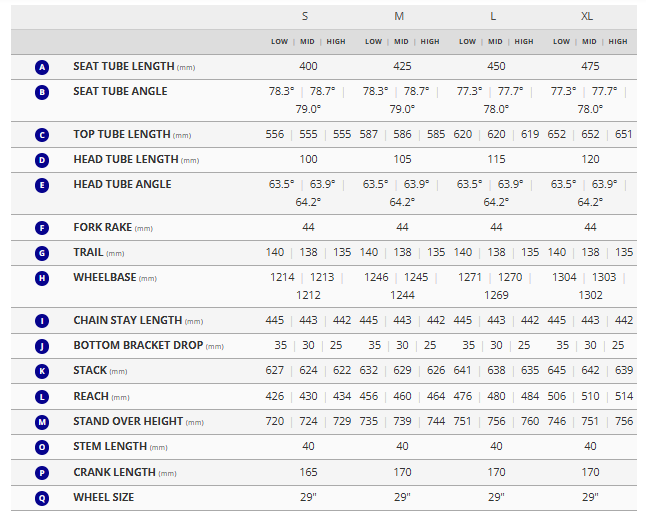Select the circled H icon beside wheelbase

pyautogui.click(x=42, y=278)
